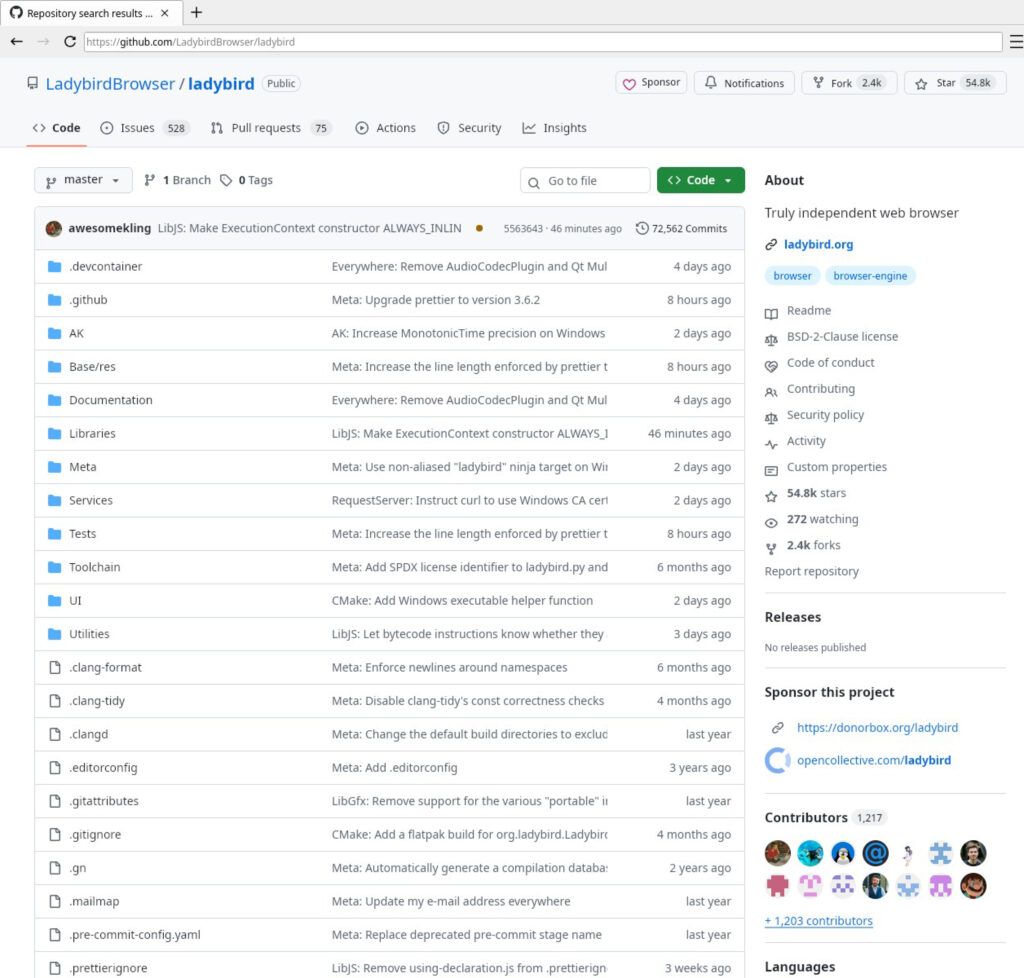Click the first contributor avatar

[x=777, y=853]
